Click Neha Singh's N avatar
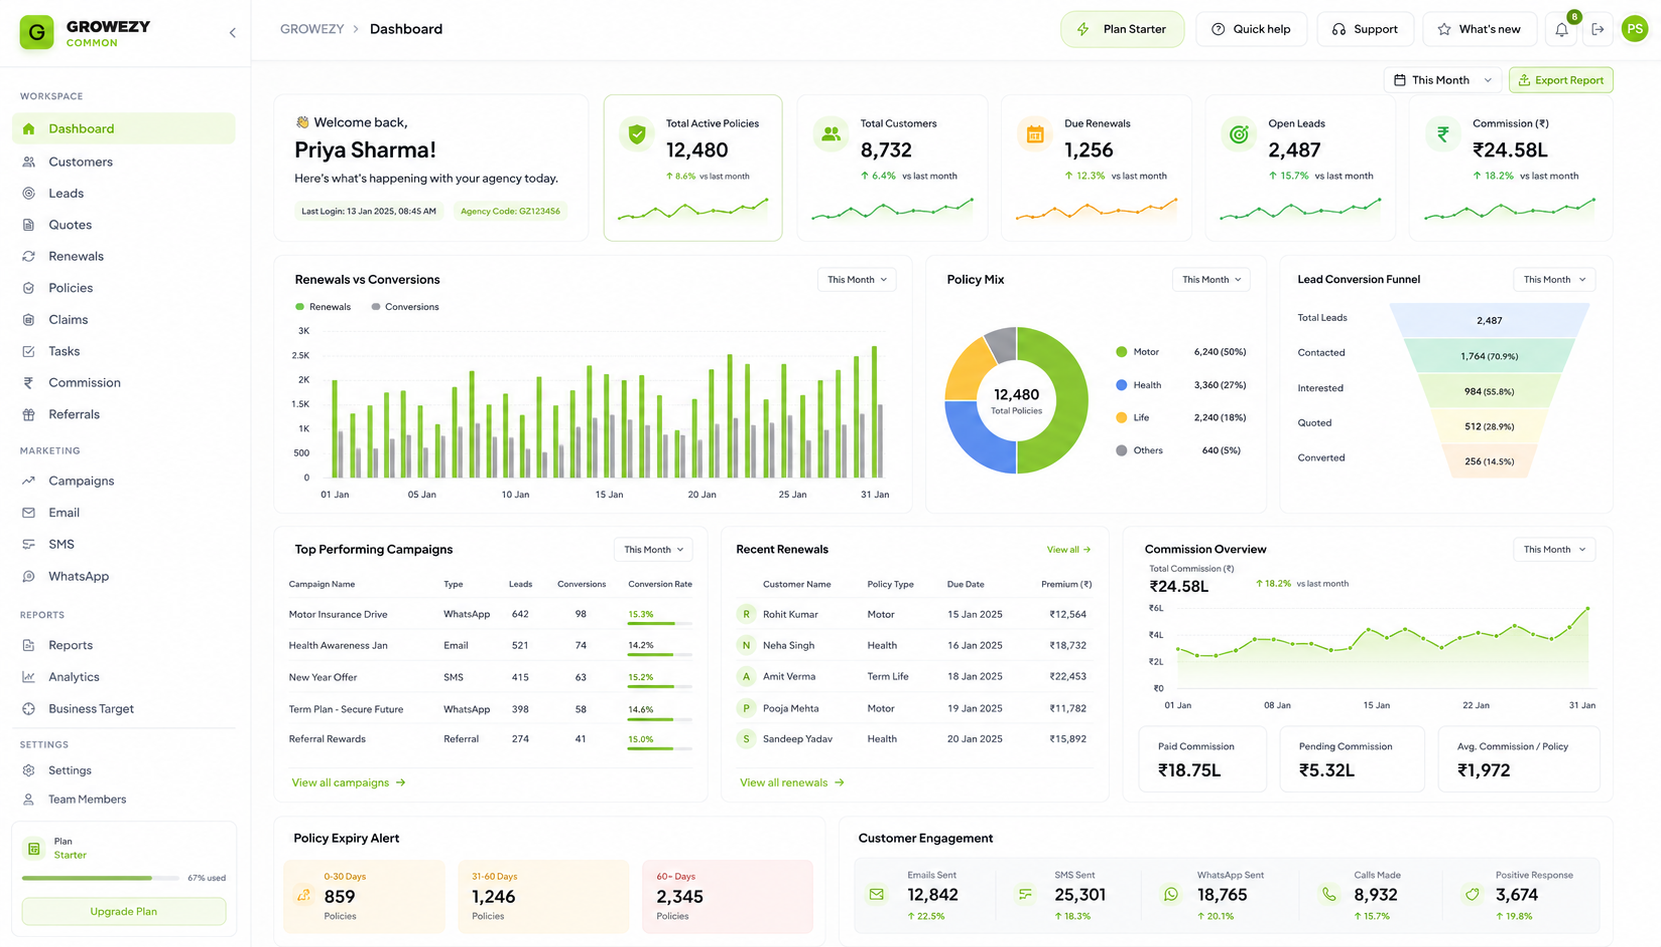 [746, 645]
